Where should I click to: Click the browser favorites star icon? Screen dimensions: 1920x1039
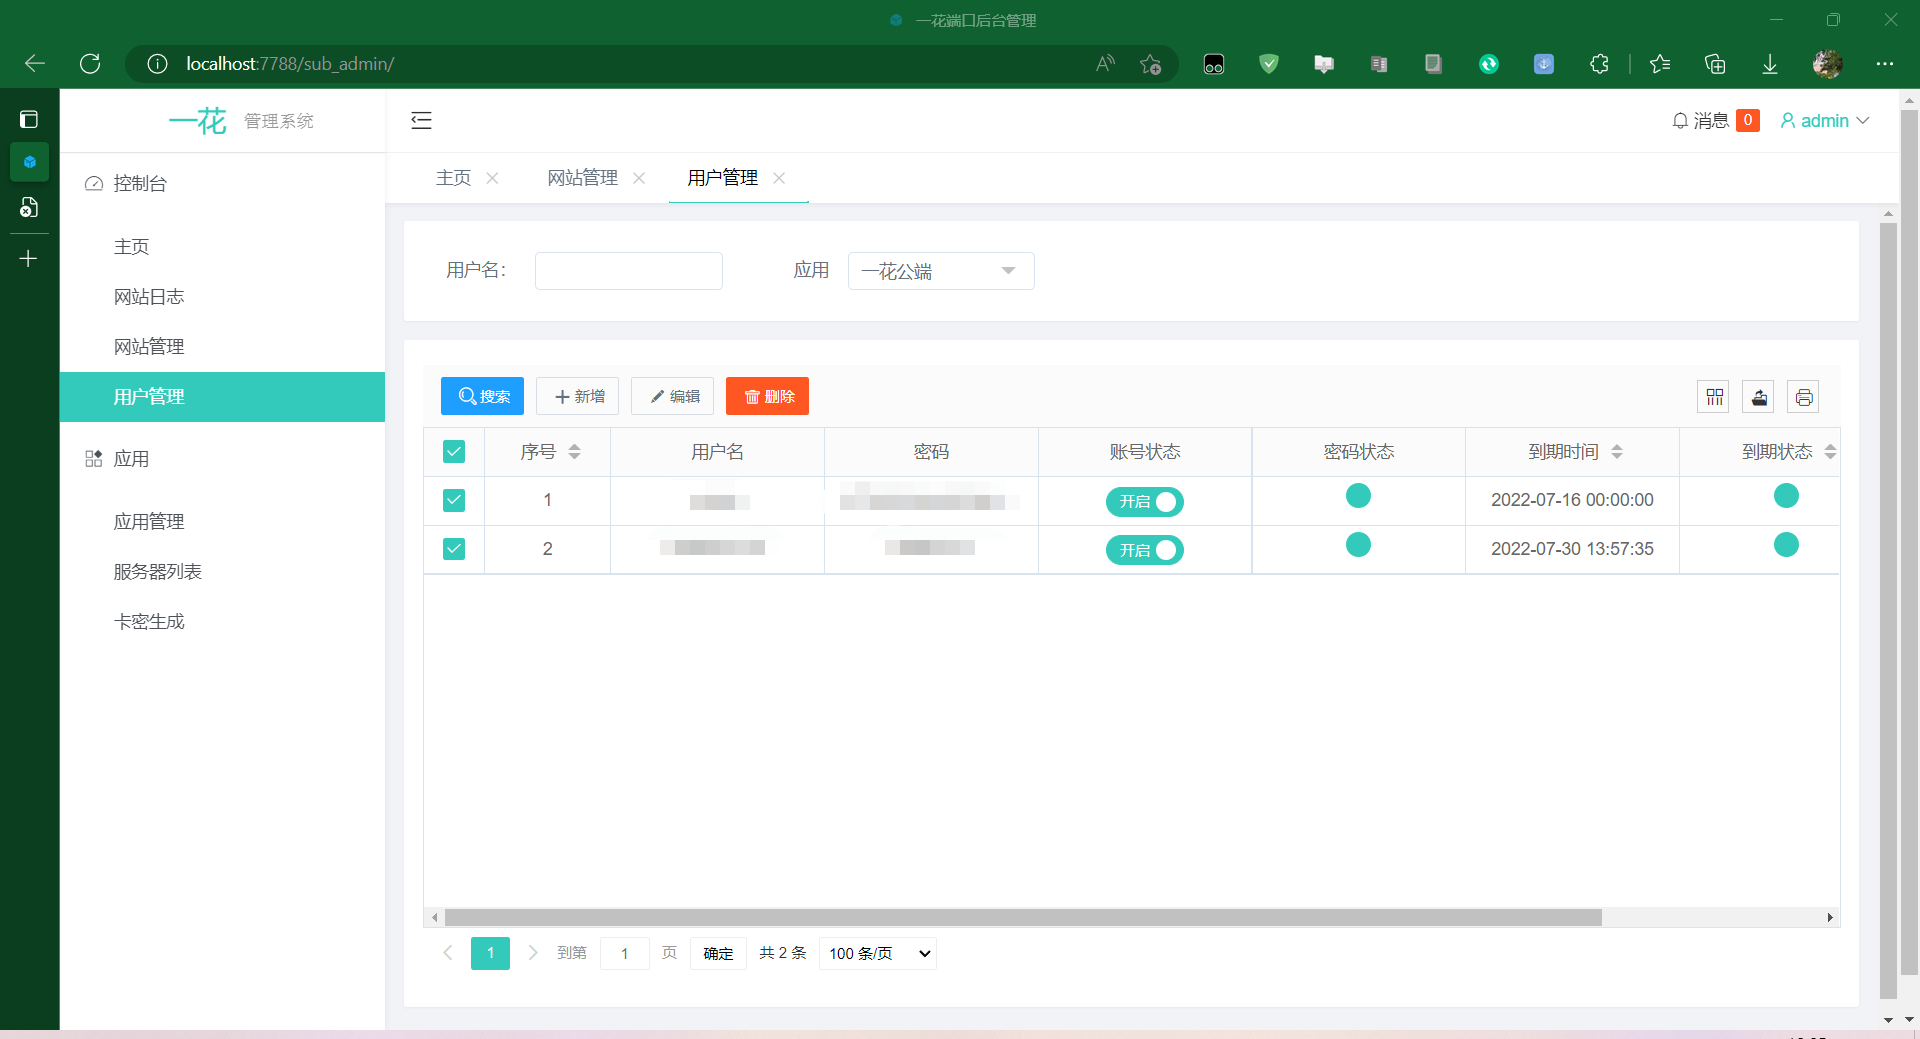pyautogui.click(x=1660, y=63)
